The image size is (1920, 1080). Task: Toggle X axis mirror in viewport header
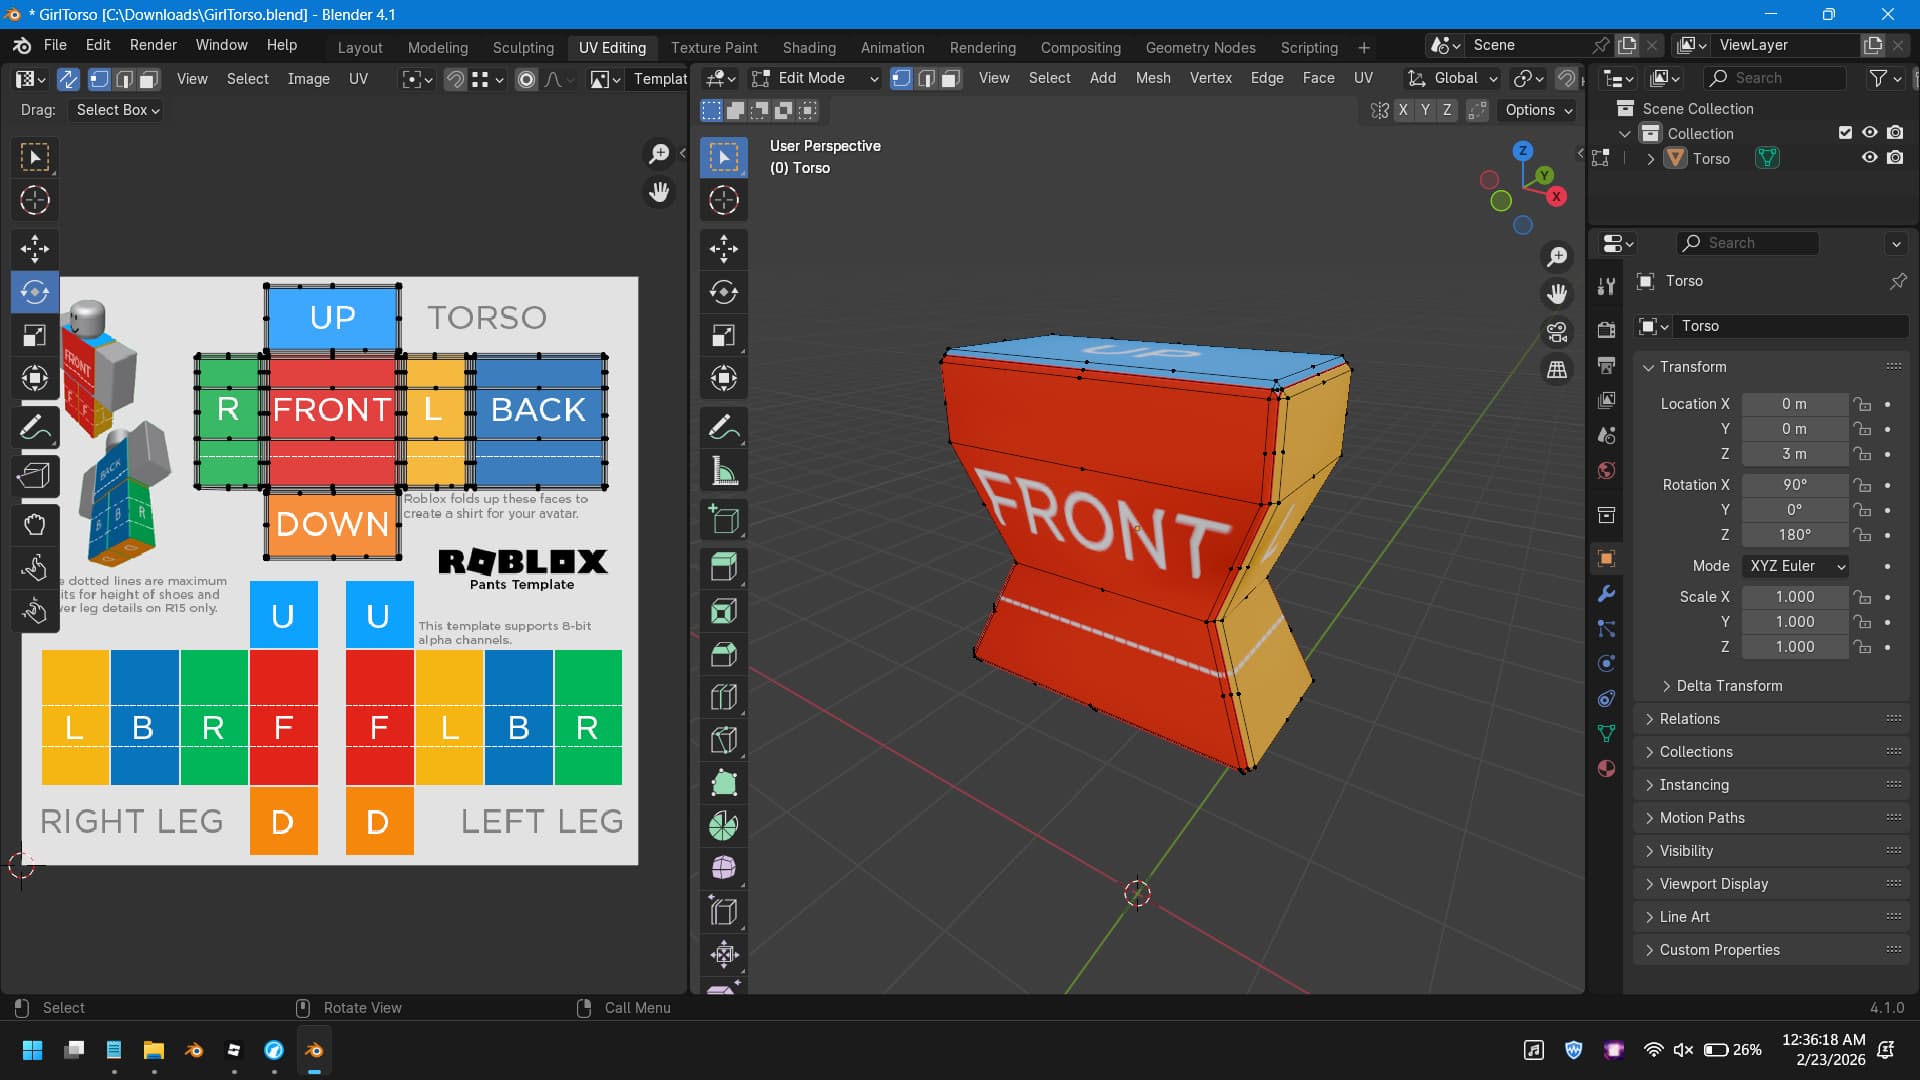(1403, 110)
